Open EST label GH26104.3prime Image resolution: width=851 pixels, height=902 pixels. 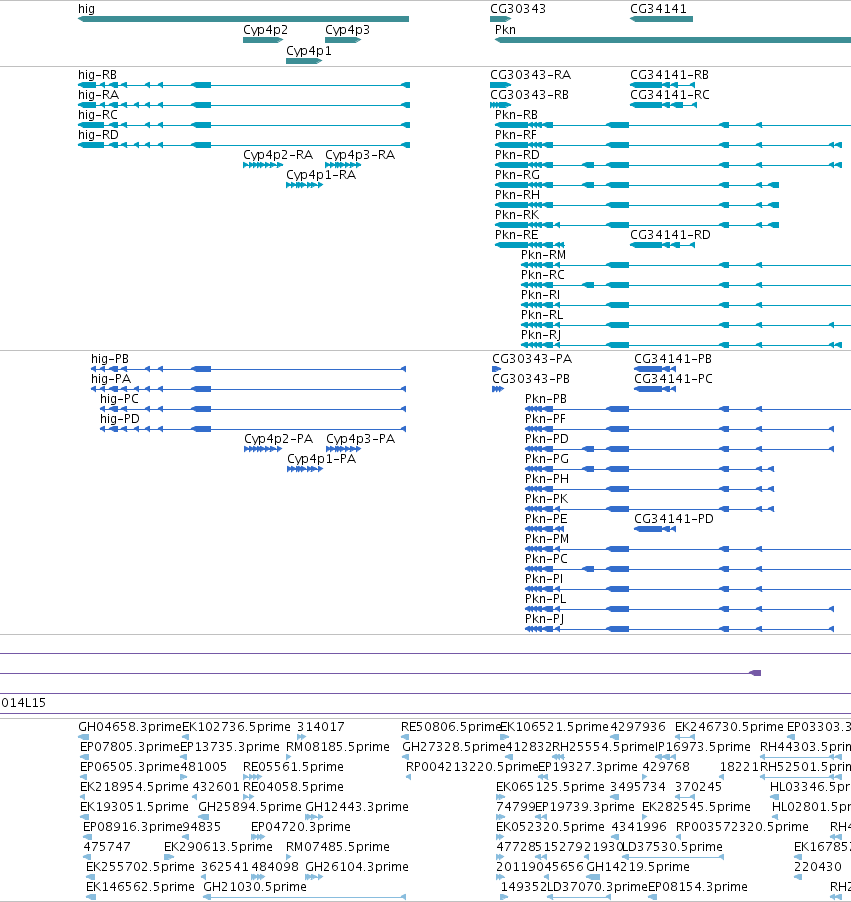click(357, 867)
